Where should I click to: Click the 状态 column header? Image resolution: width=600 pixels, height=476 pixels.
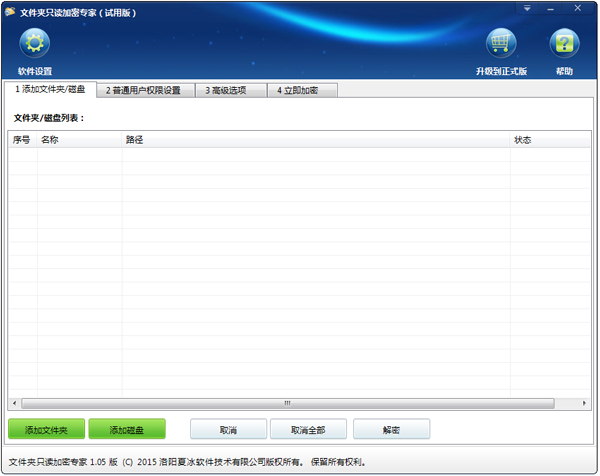pyautogui.click(x=550, y=140)
